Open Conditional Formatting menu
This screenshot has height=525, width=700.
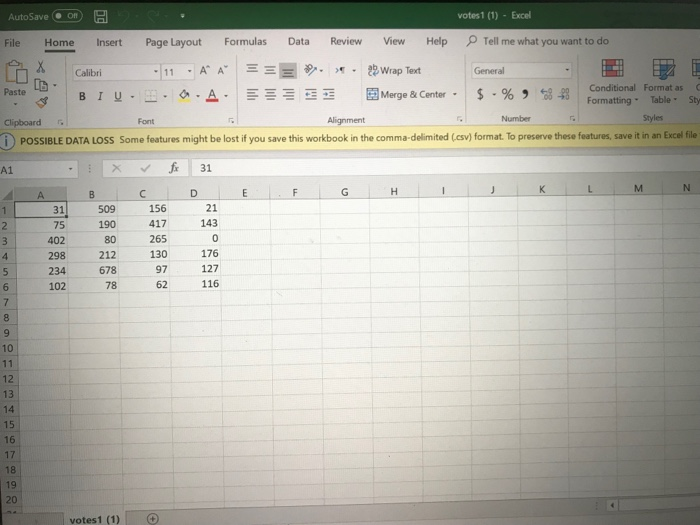tap(612, 82)
